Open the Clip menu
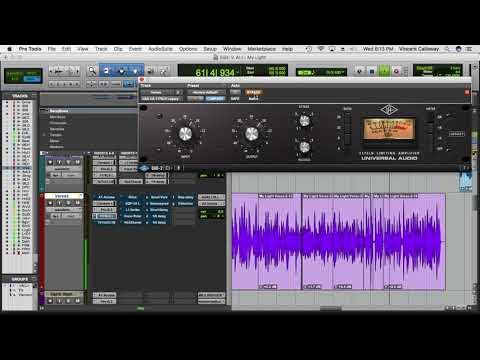This screenshot has height=360, width=480. point(118,49)
